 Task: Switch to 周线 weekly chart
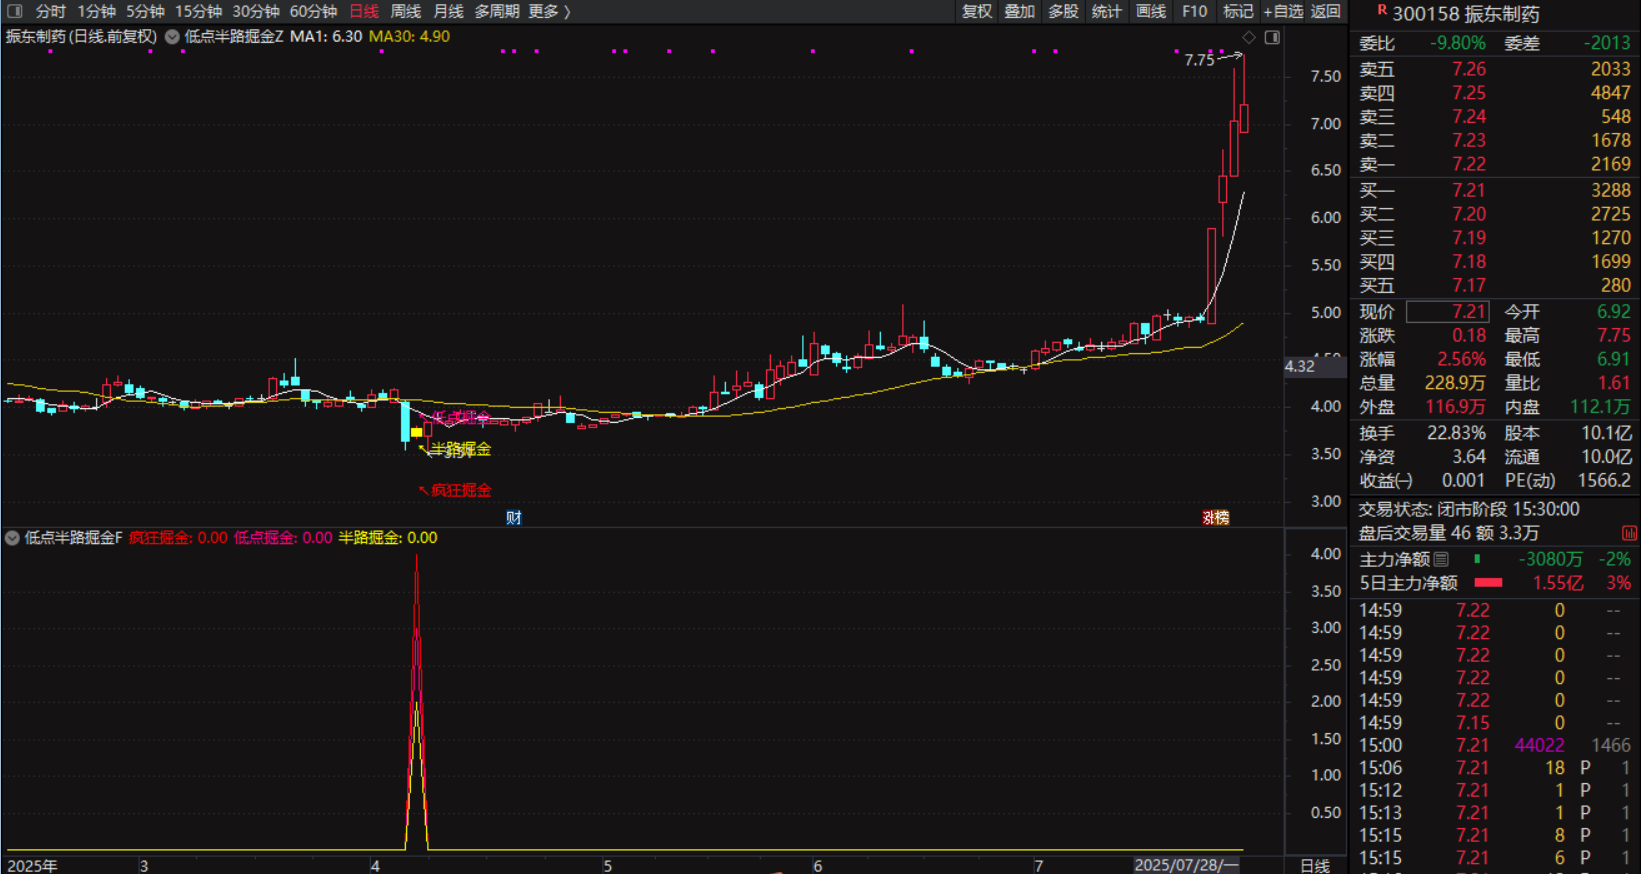(405, 11)
